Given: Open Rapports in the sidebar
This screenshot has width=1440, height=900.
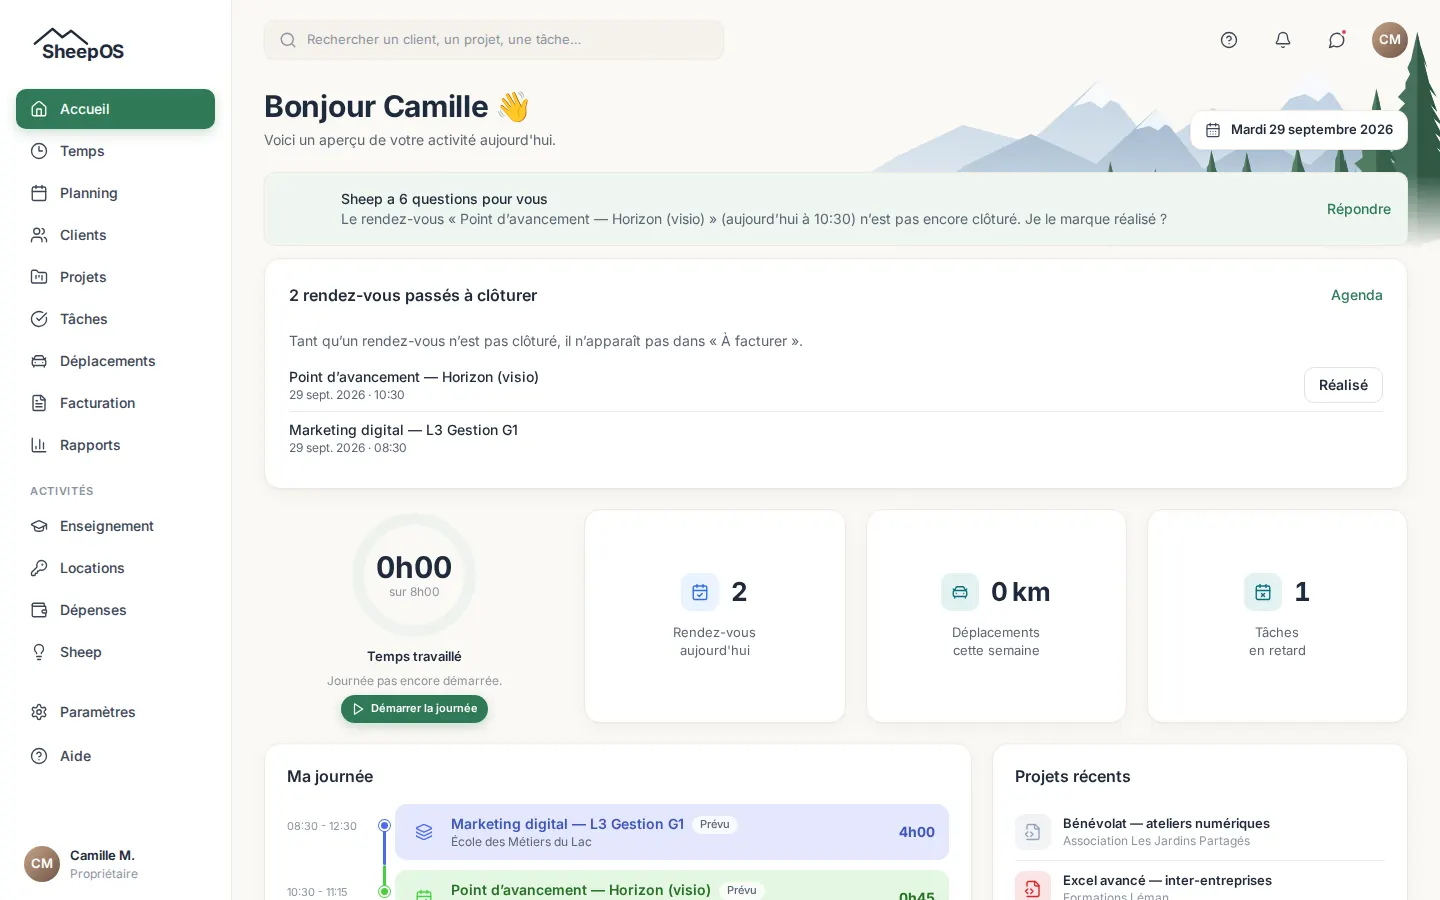Looking at the screenshot, I should click(x=115, y=445).
